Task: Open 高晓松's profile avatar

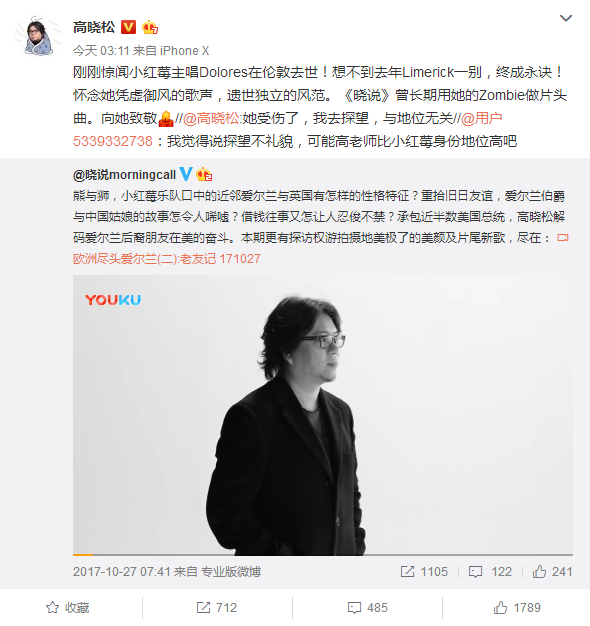Action: point(39,36)
